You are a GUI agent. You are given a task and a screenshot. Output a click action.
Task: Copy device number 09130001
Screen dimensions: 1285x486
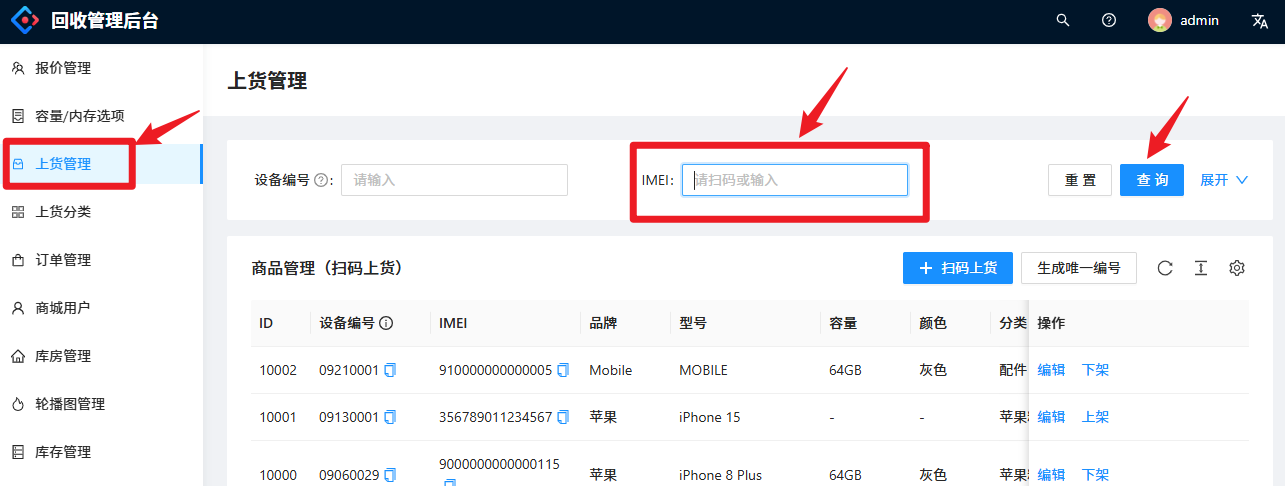coord(390,417)
